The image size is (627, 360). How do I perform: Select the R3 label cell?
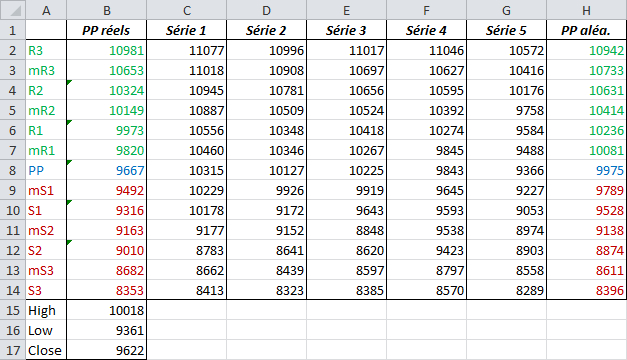point(46,50)
